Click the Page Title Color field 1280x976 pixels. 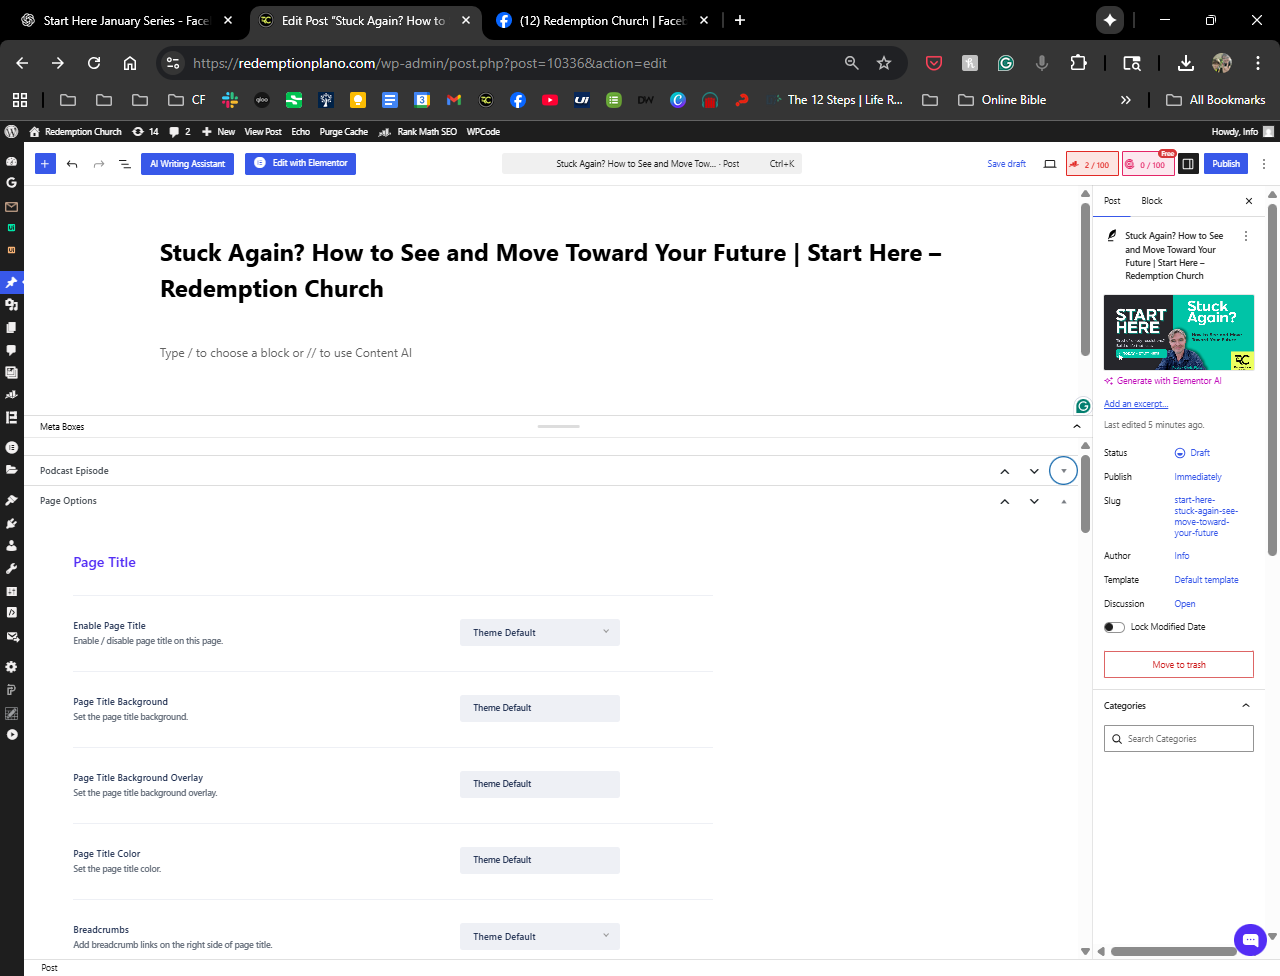[540, 860]
